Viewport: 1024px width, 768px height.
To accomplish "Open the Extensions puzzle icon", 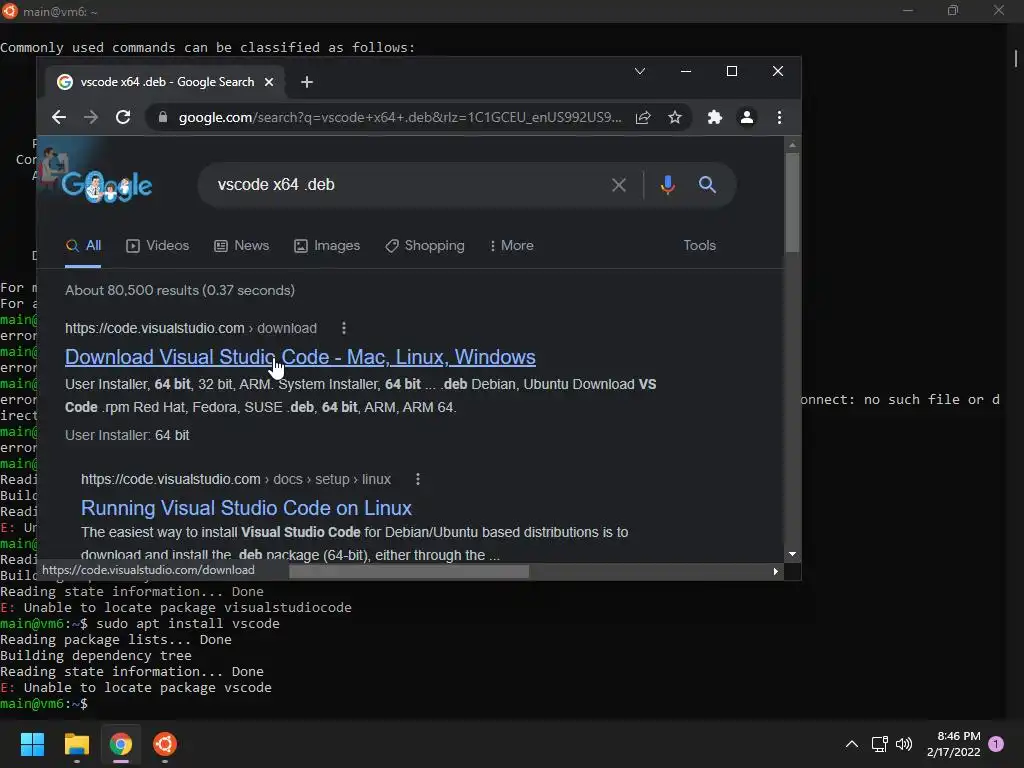I will [x=714, y=118].
